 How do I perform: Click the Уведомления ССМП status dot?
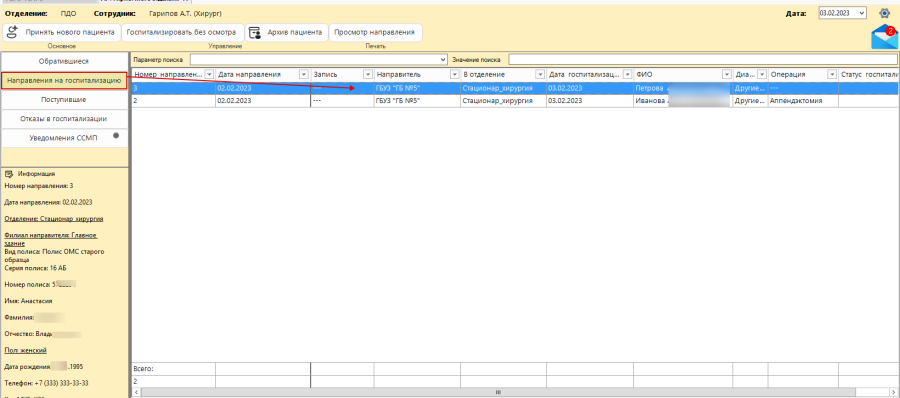click(116, 136)
